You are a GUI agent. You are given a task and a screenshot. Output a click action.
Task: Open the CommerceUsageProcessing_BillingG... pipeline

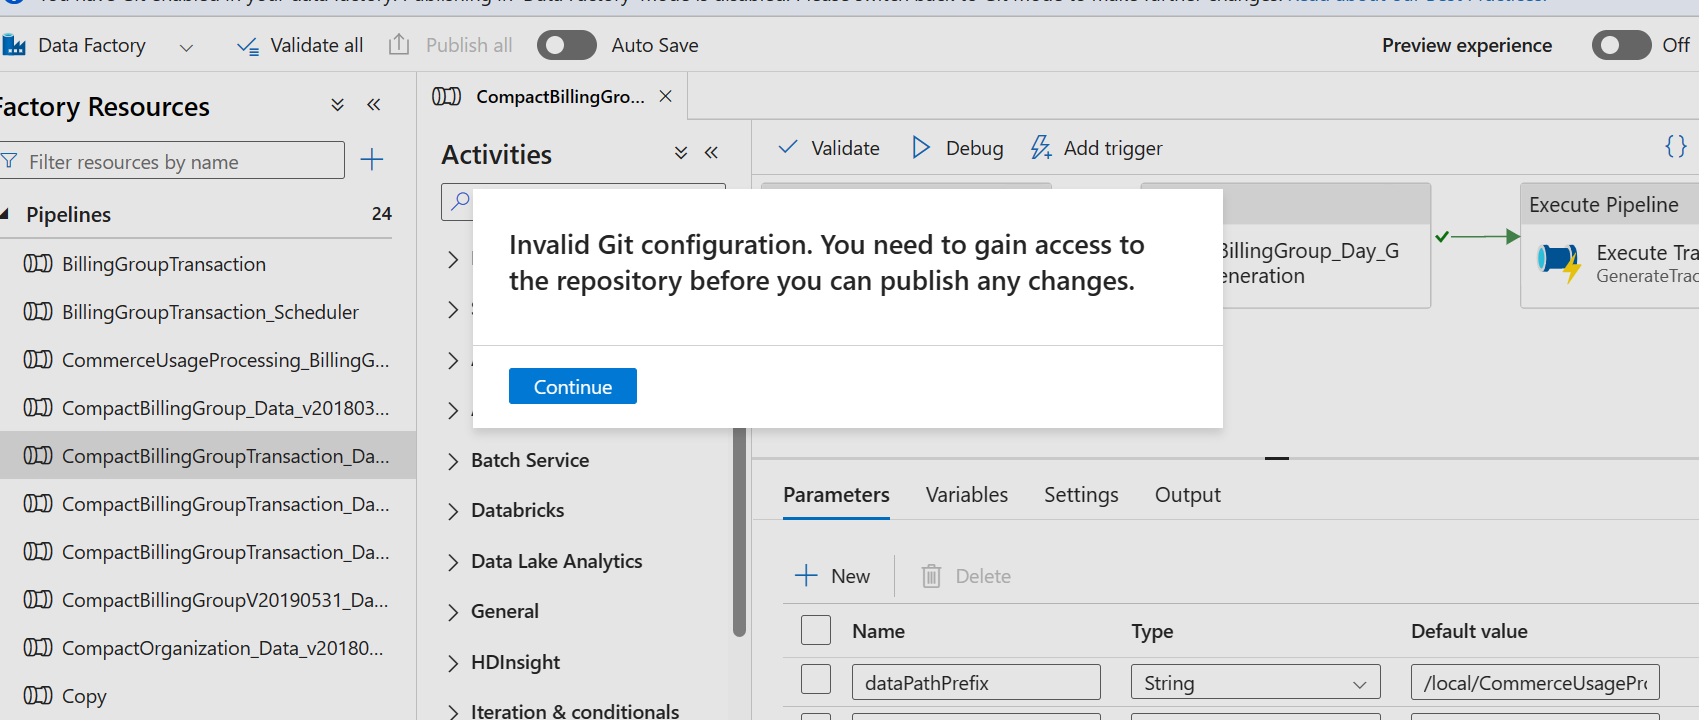point(226,360)
